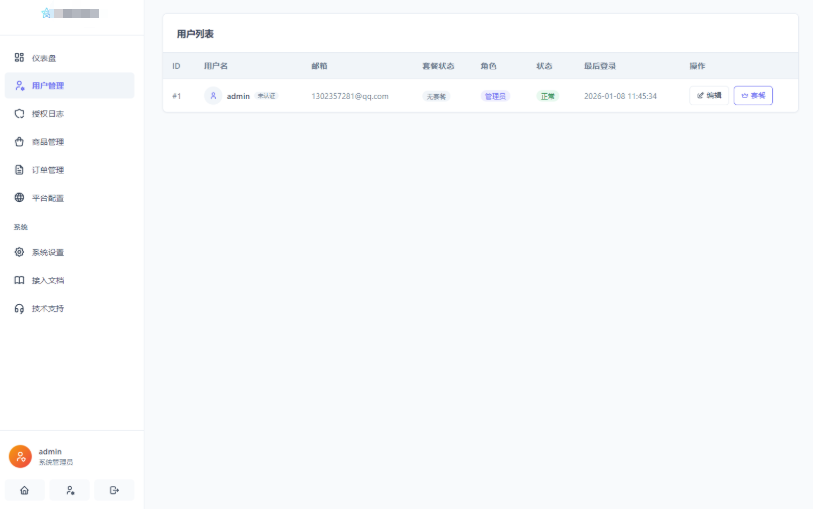Click the 角色 column header
813x517 pixels.
coord(488,66)
